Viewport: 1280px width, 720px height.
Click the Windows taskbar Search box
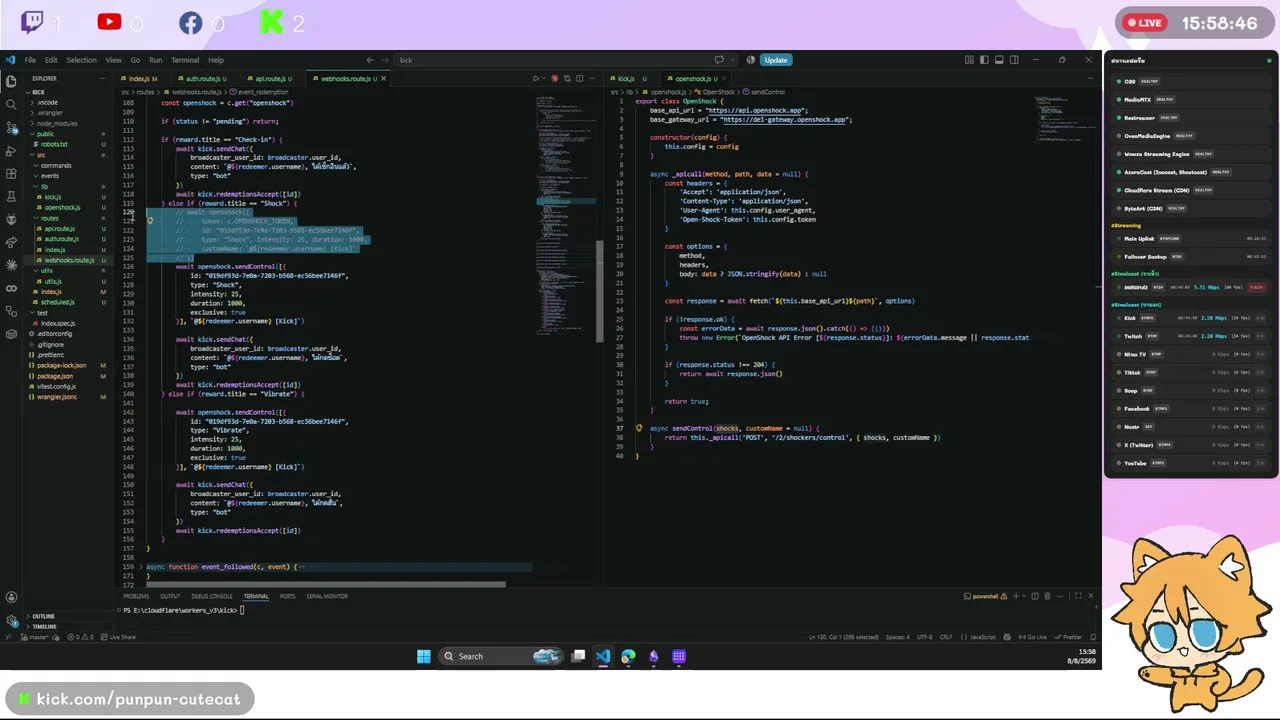coord(501,656)
